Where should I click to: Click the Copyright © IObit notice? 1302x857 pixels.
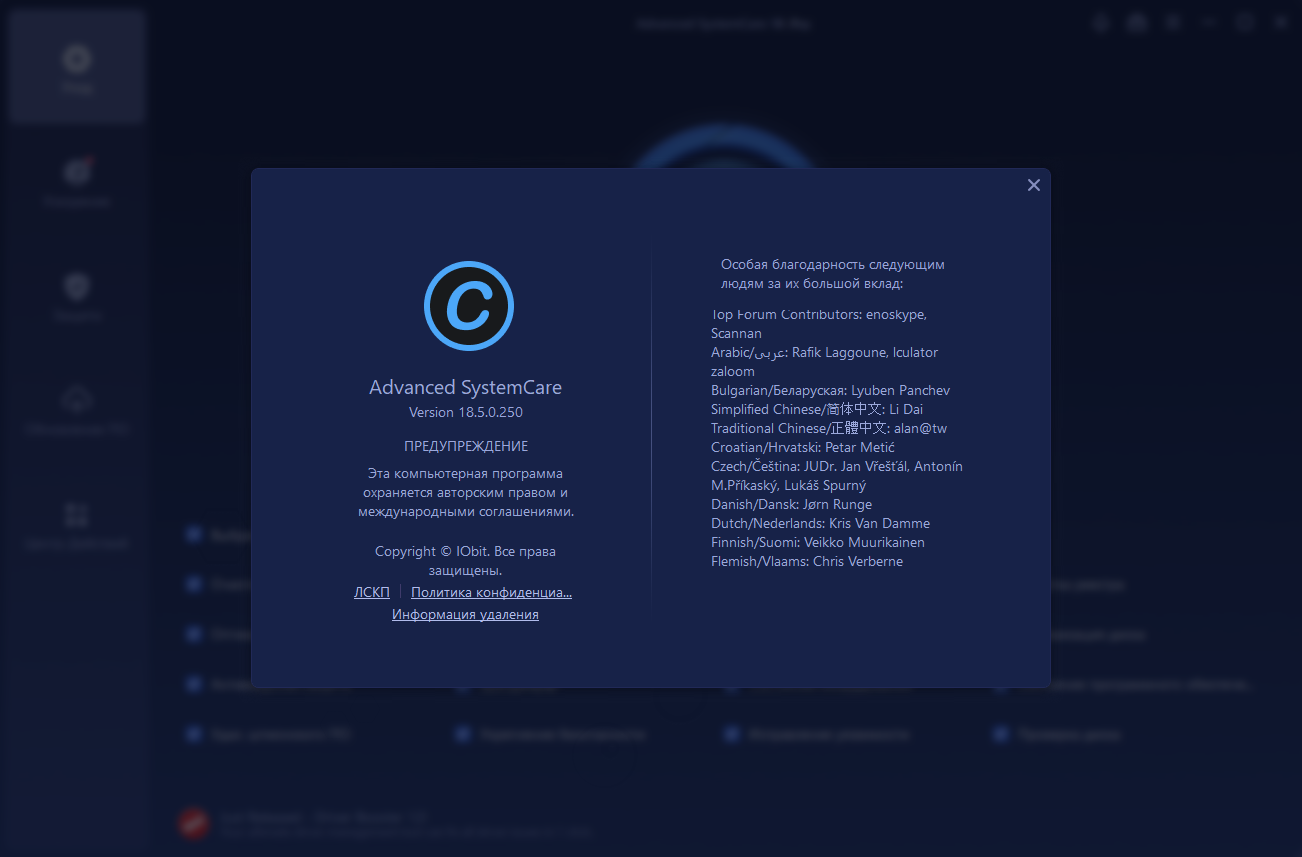tap(466, 561)
